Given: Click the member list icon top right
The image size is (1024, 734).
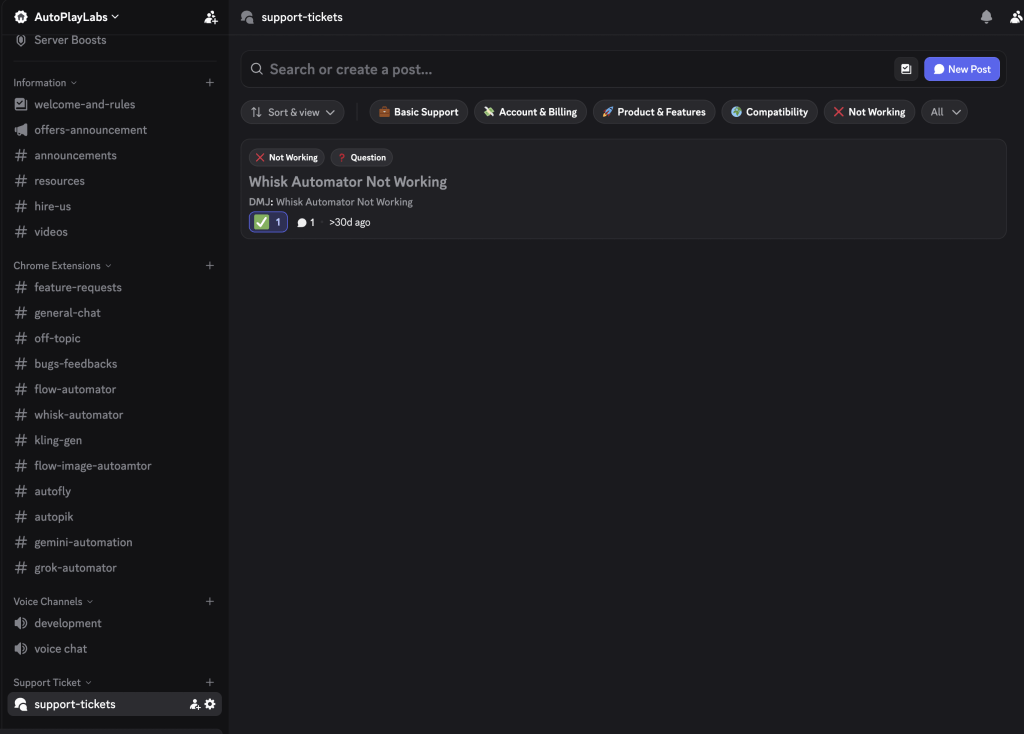Looking at the screenshot, I should tap(1016, 17).
